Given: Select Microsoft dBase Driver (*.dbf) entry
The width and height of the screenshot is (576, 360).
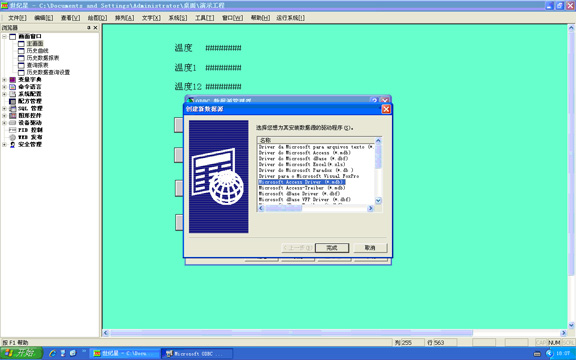Looking at the screenshot, I should click(x=299, y=194).
